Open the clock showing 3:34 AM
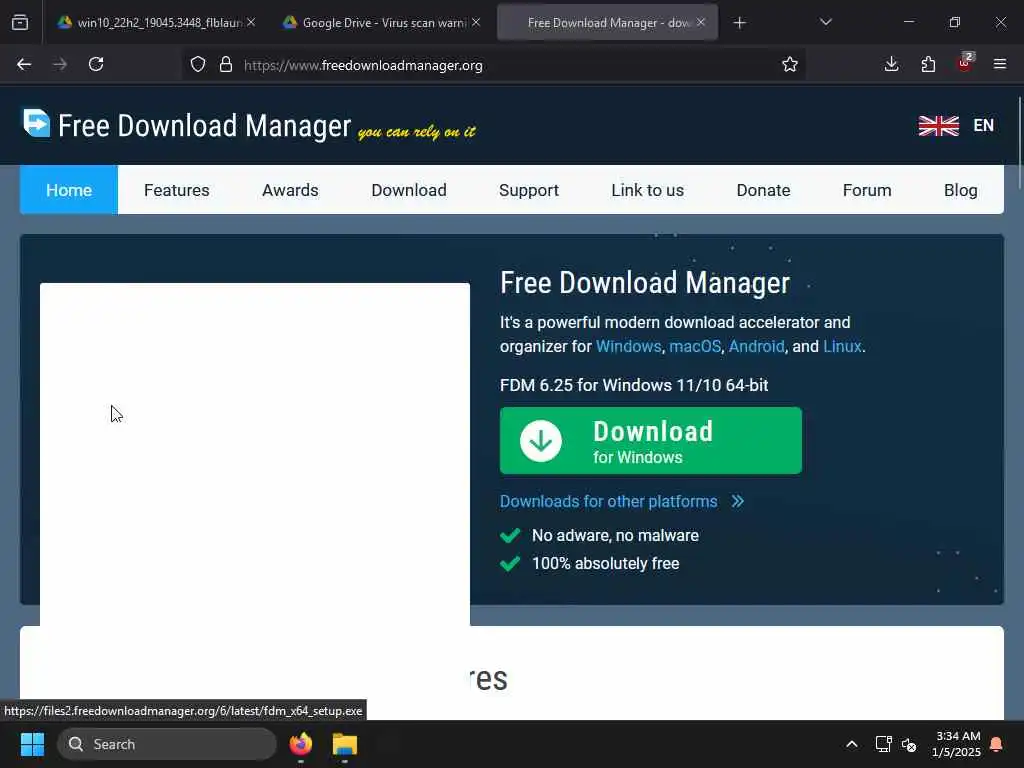Image resolution: width=1024 pixels, height=768 pixels. coord(957,744)
